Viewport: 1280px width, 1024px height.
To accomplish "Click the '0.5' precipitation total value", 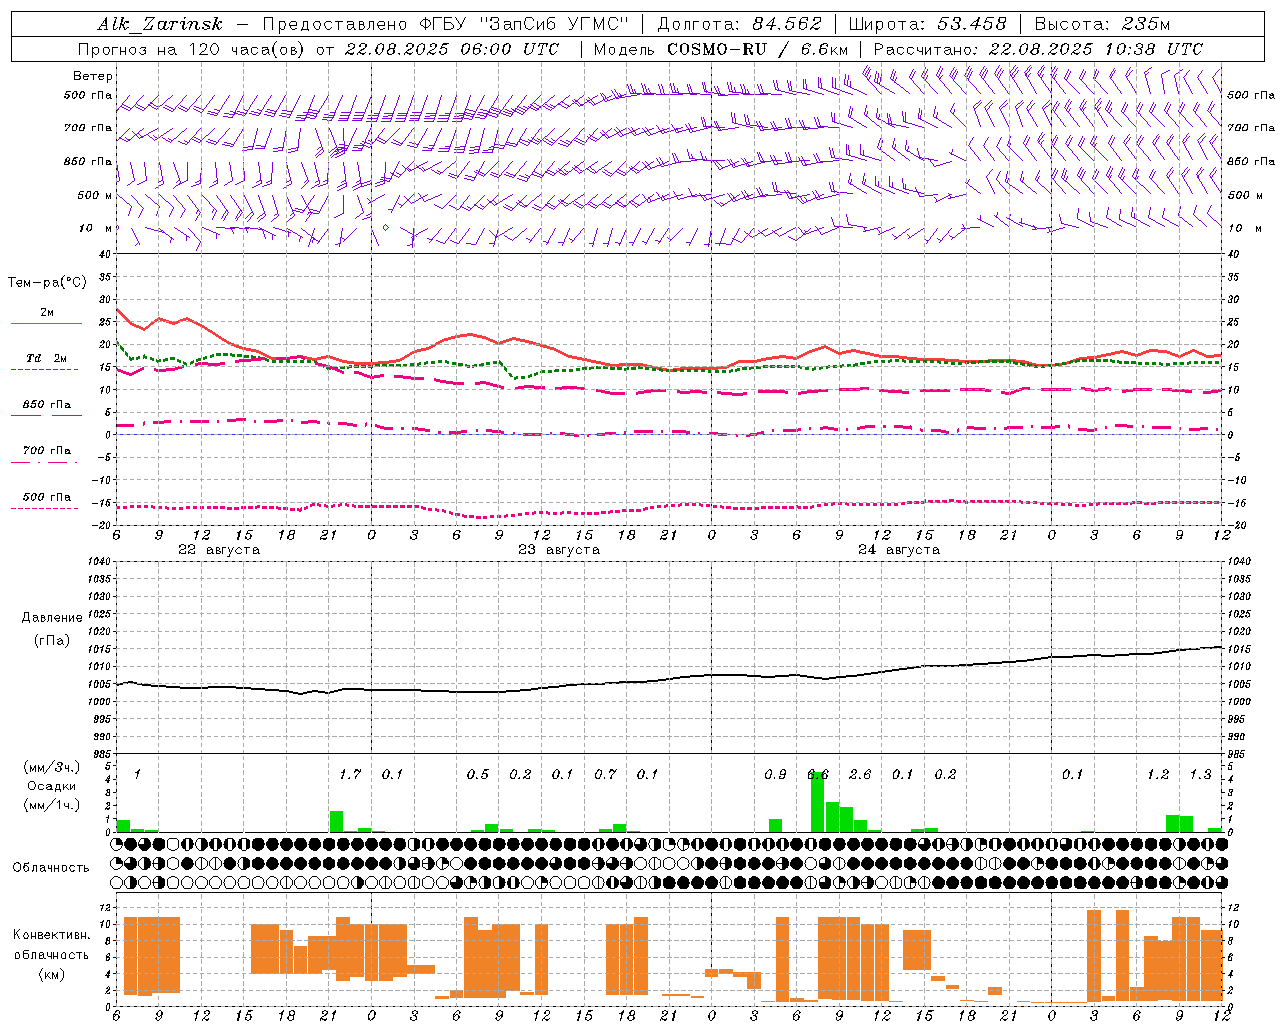I will pos(478,775).
